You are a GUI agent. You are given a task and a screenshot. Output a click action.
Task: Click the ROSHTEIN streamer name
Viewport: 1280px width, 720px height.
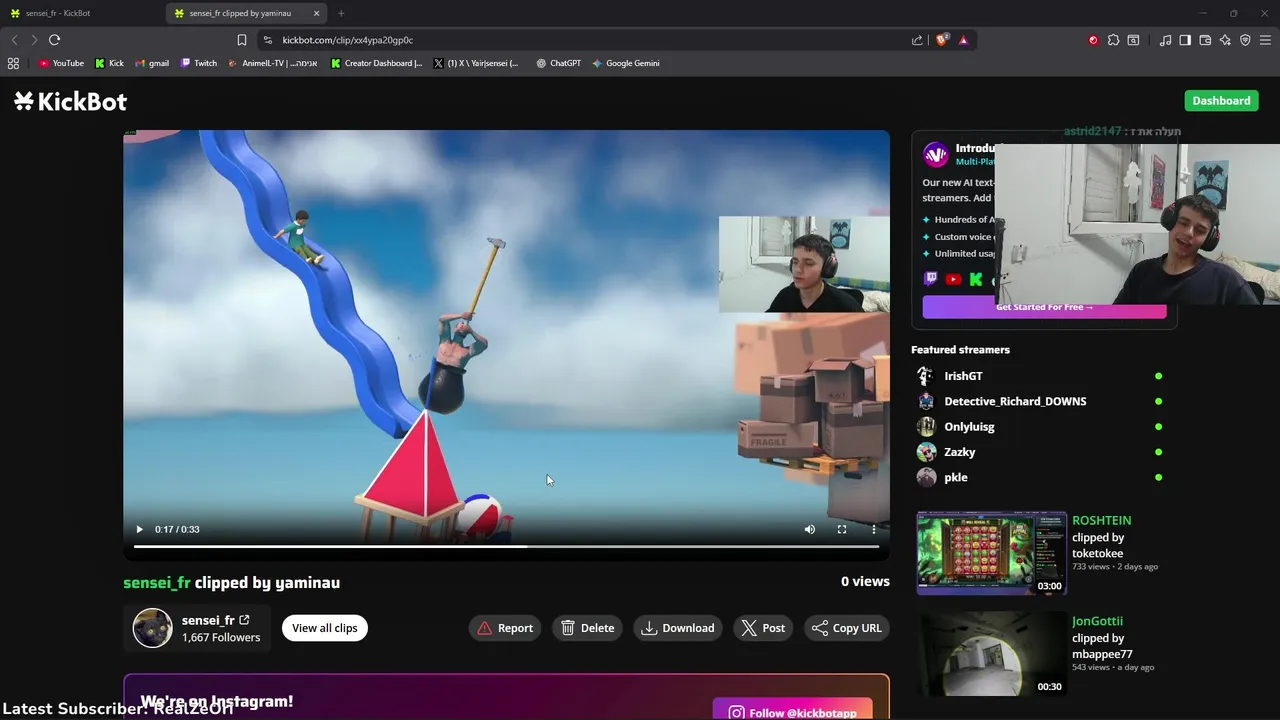click(1101, 521)
